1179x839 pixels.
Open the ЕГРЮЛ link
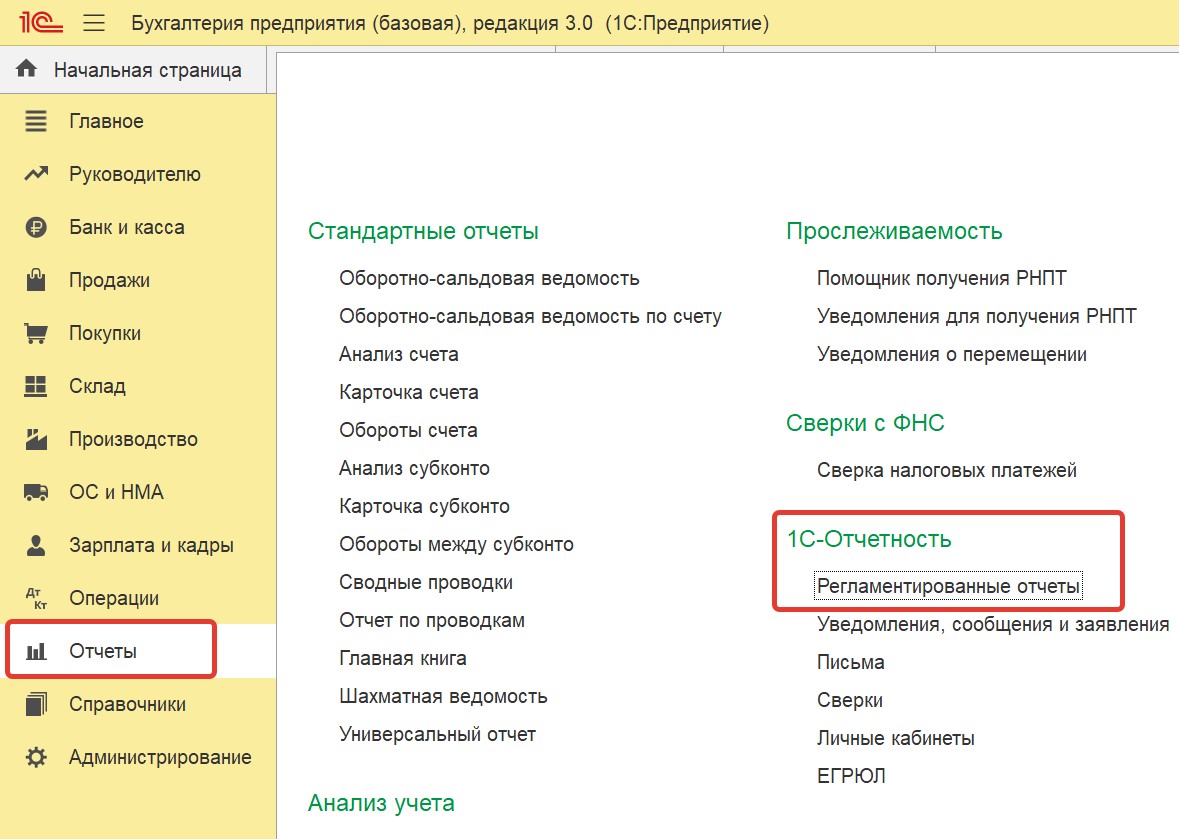(x=851, y=776)
